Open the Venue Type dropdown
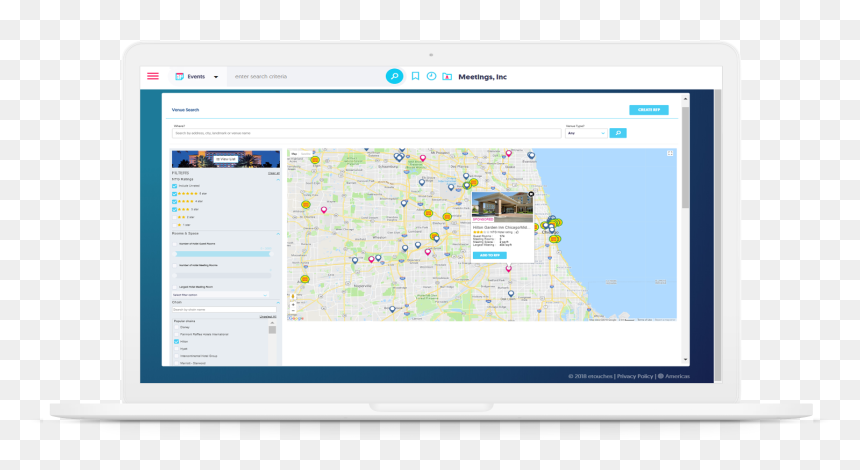The width and height of the screenshot is (860, 470). pyautogui.click(x=586, y=133)
